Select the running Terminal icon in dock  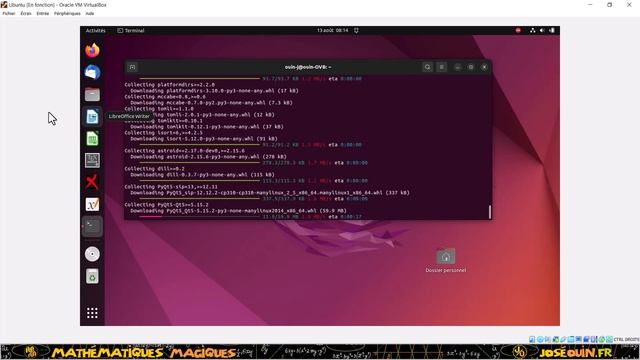point(92,226)
